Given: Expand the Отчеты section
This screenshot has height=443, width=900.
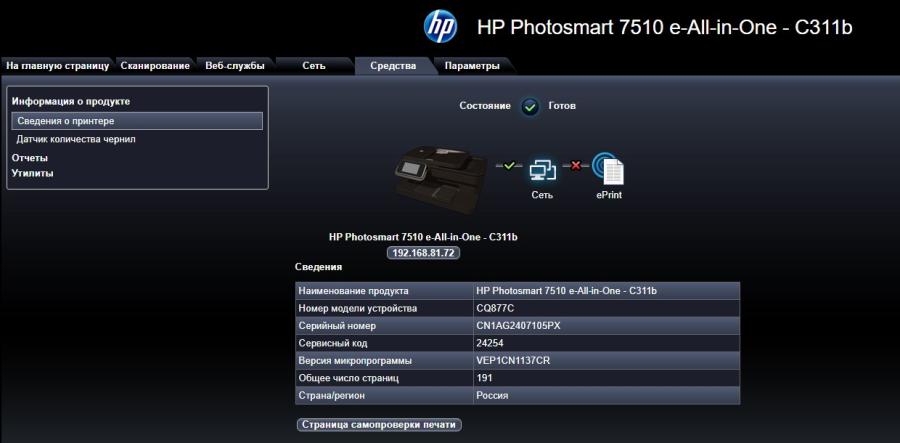Looking at the screenshot, I should click(30, 158).
